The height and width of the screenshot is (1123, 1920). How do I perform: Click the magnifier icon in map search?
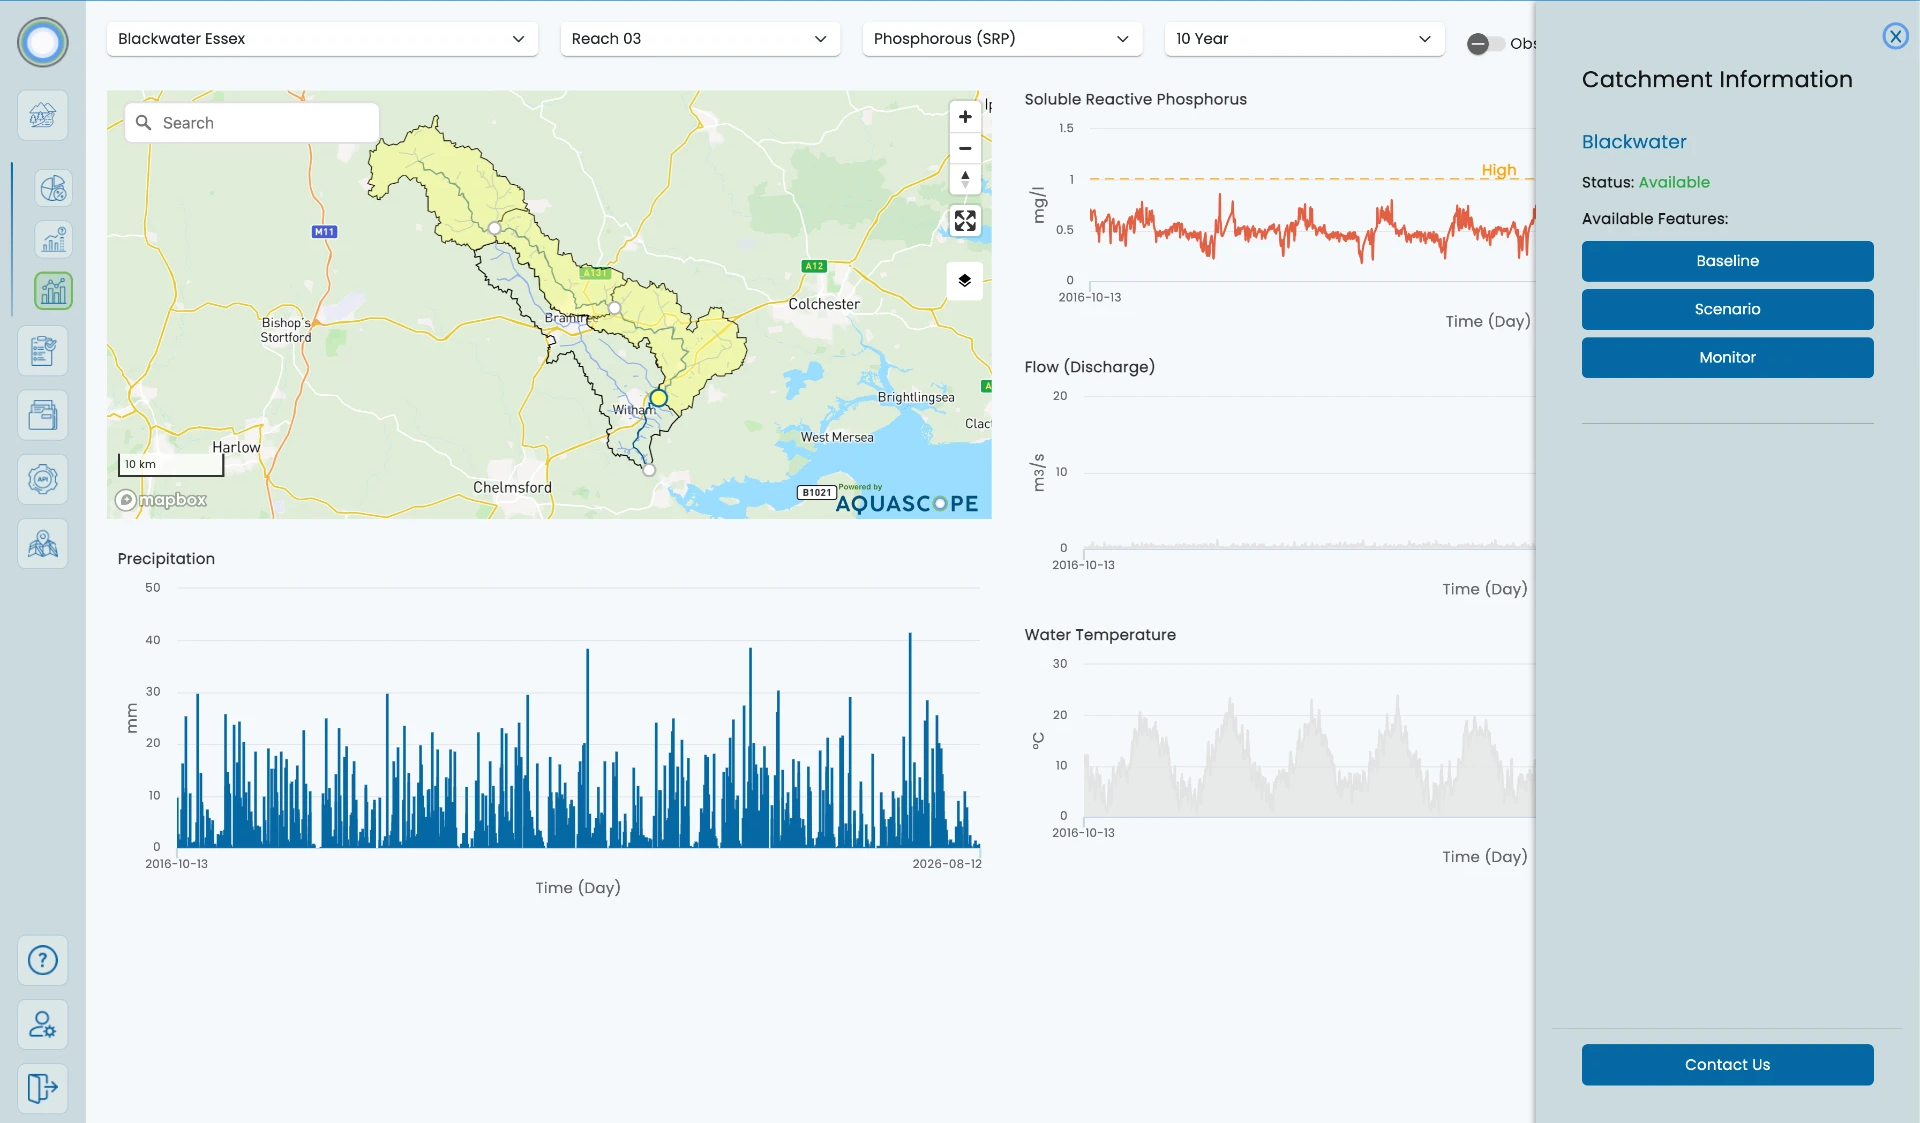click(143, 122)
